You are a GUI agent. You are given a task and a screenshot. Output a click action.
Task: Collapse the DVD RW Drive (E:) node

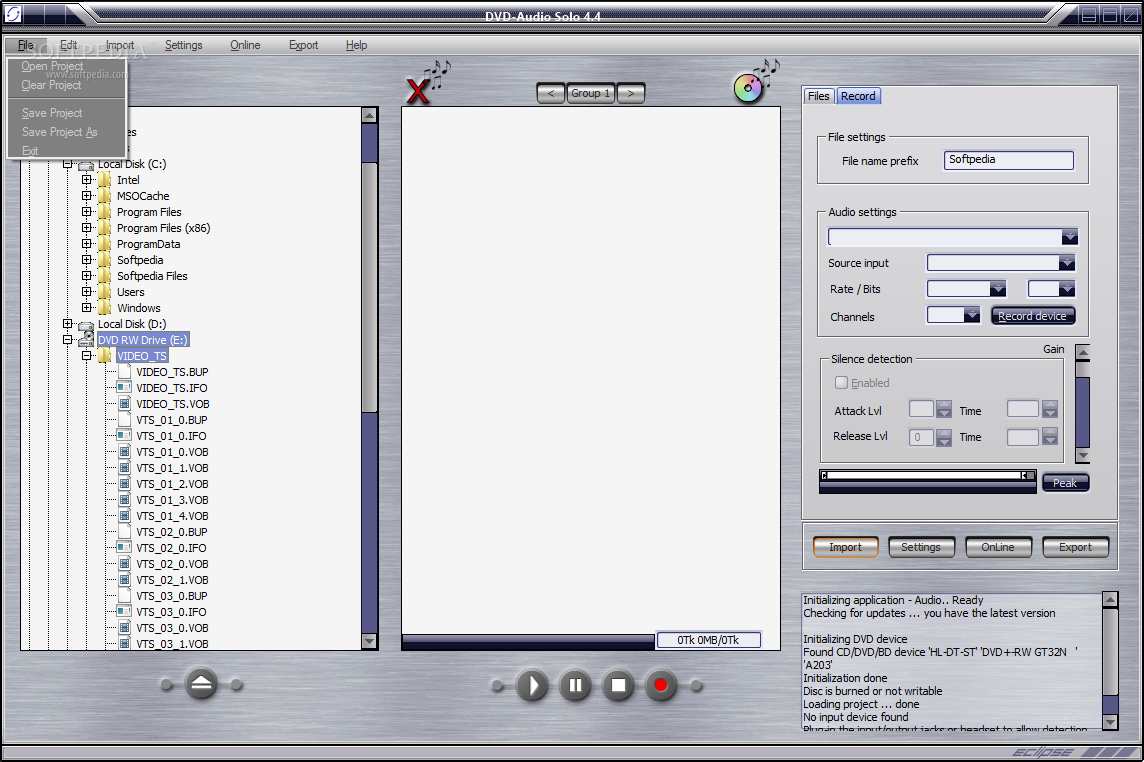coord(68,340)
